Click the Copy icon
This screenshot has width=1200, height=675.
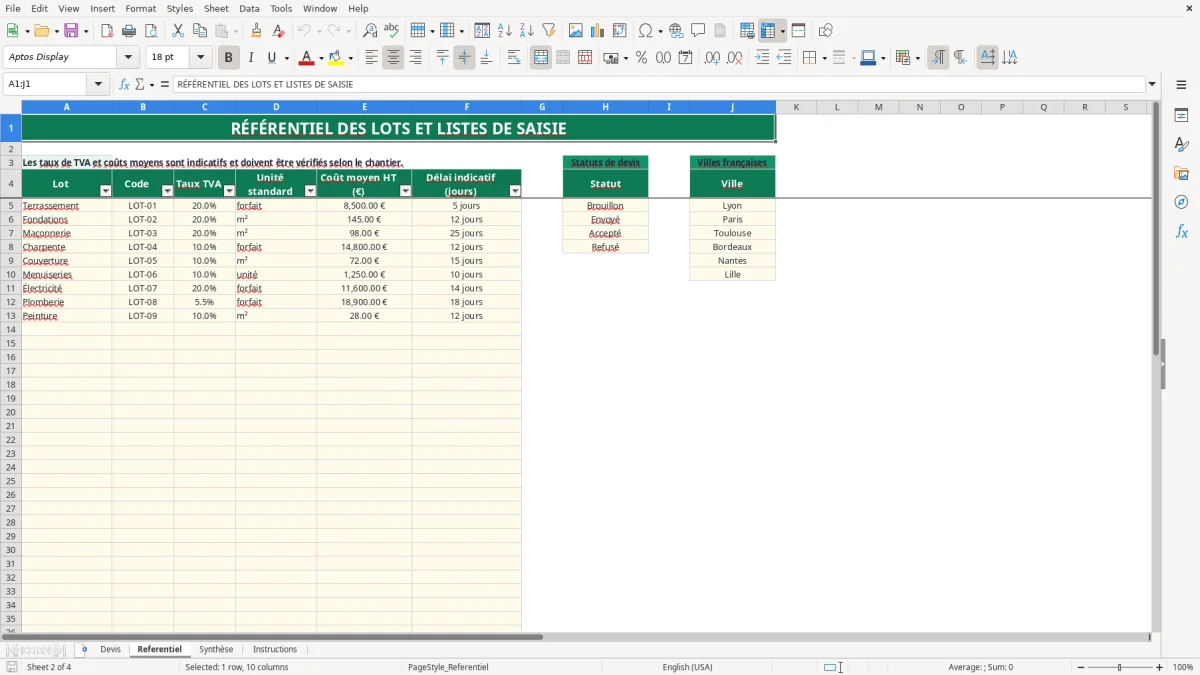(x=200, y=31)
